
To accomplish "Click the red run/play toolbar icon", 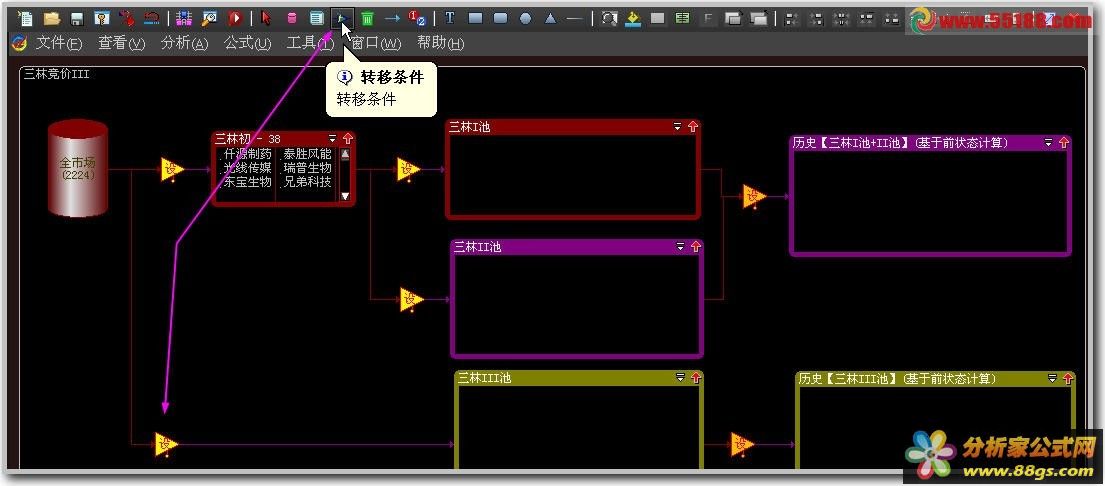I will click(x=235, y=18).
